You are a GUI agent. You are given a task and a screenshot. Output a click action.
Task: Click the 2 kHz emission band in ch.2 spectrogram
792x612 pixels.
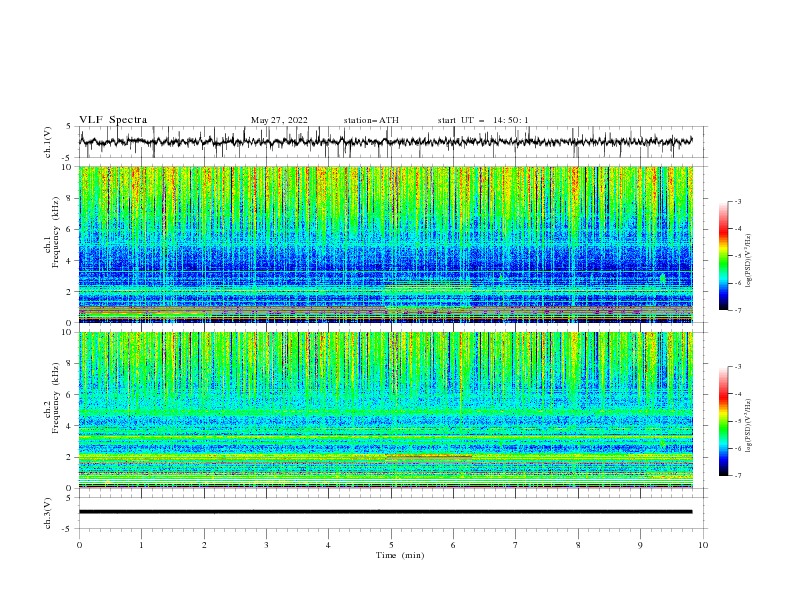click(x=386, y=457)
